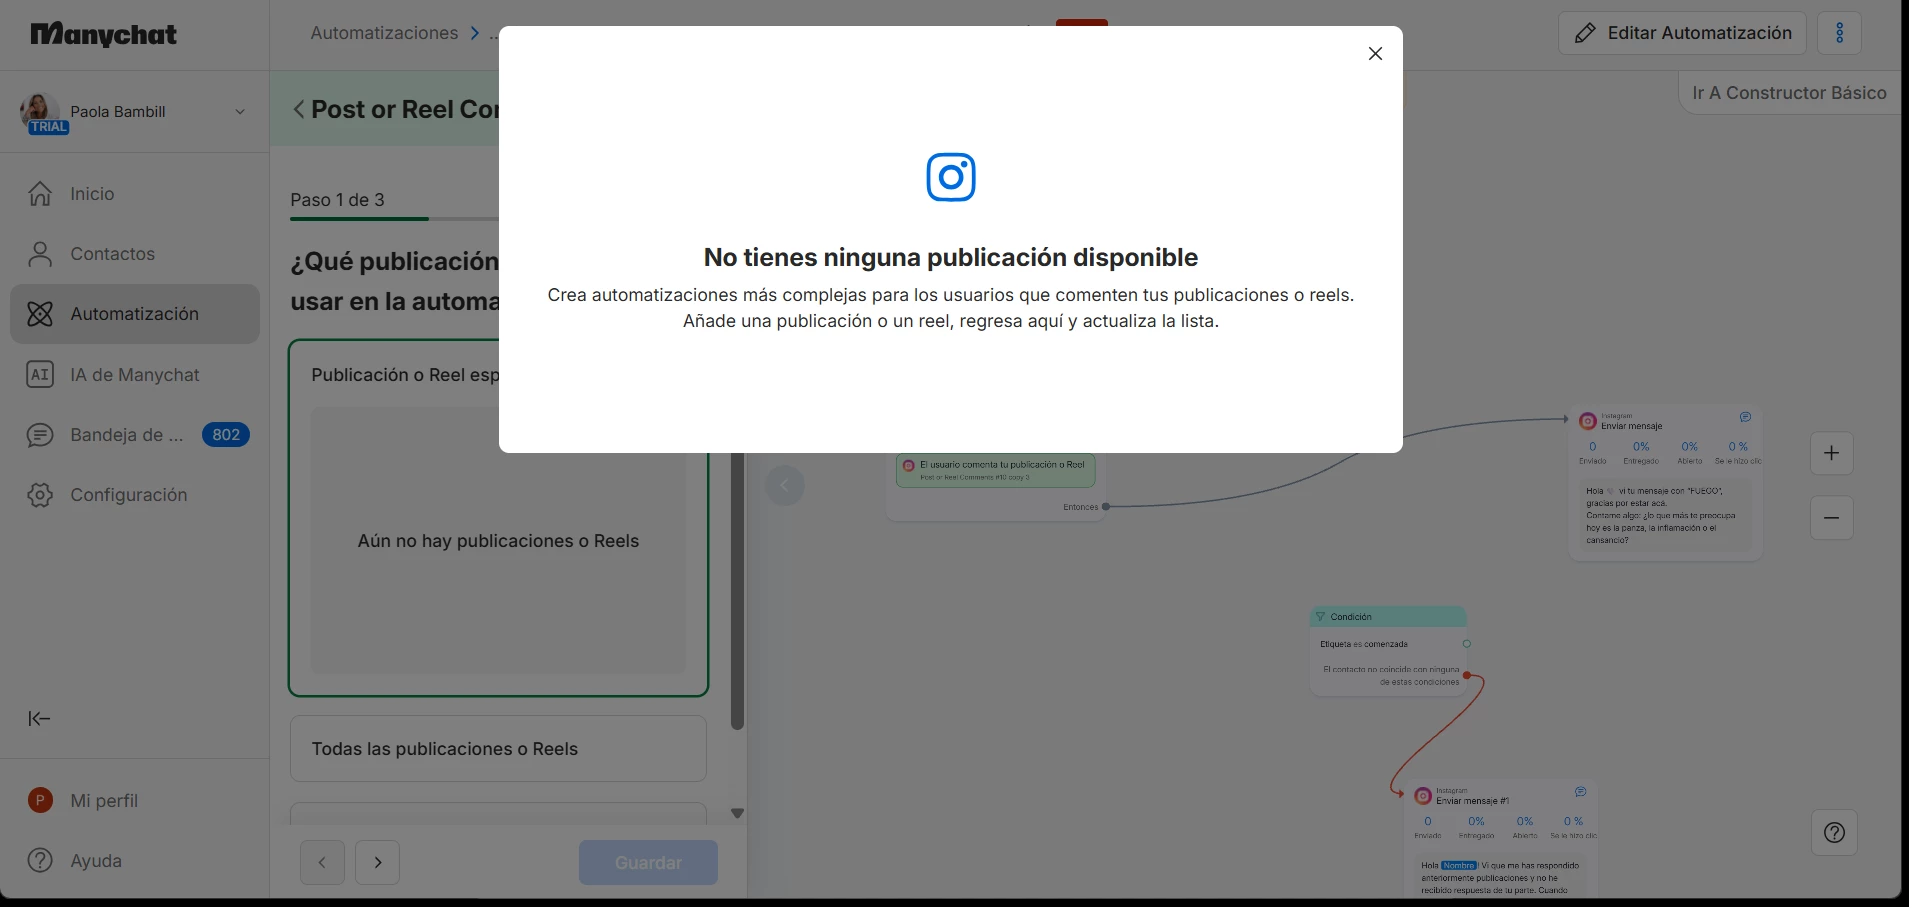Viewport: 1914px width, 909px height.
Task: Click the red no-match connector dot
Action: 1467,676
